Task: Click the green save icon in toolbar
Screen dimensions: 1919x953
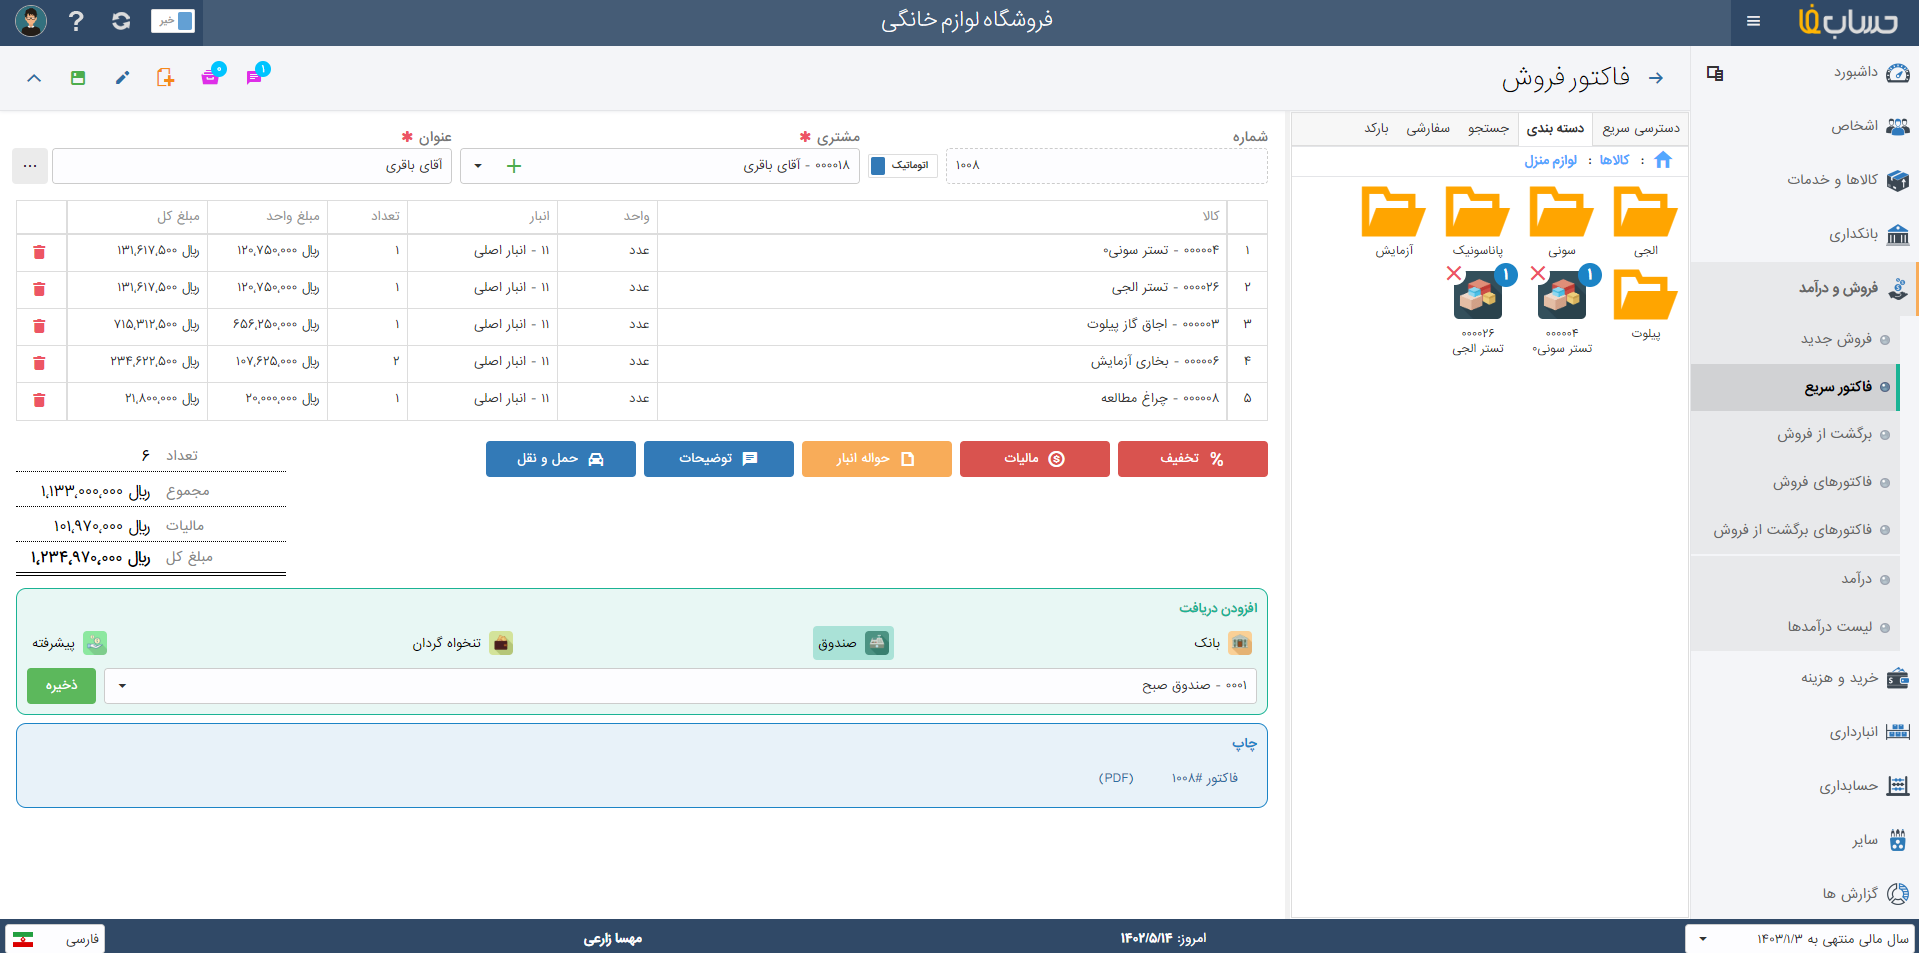Action: [78, 78]
